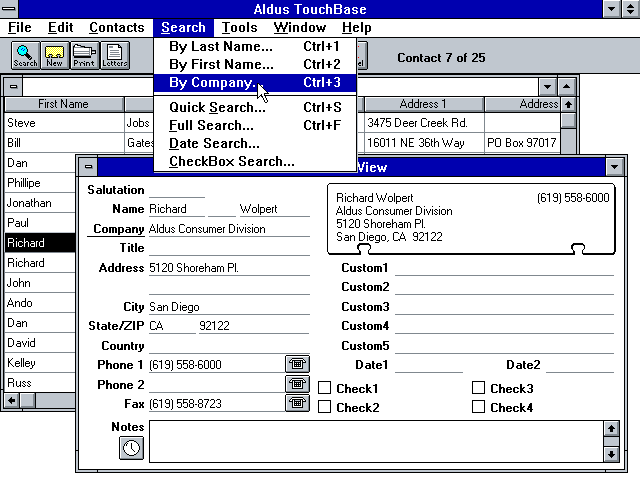
Task: Open Quick Search... from the menu
Action: pyautogui.click(x=255, y=107)
